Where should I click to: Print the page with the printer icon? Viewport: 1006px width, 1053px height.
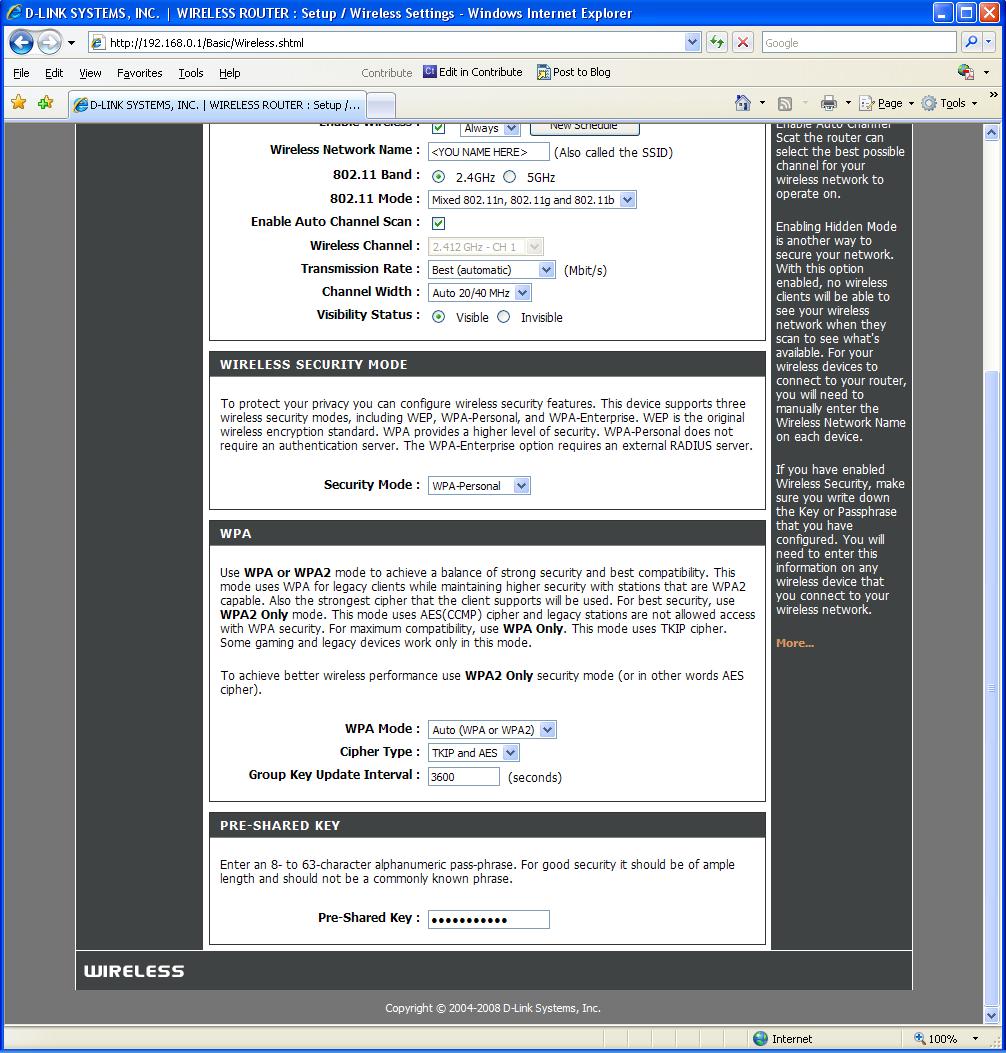coord(829,103)
